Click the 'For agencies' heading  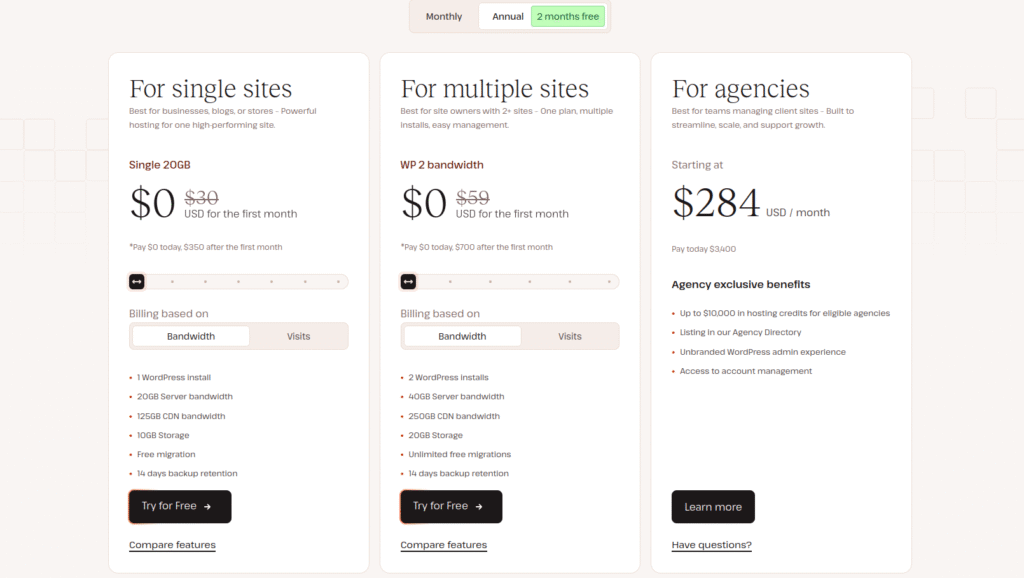pos(741,89)
